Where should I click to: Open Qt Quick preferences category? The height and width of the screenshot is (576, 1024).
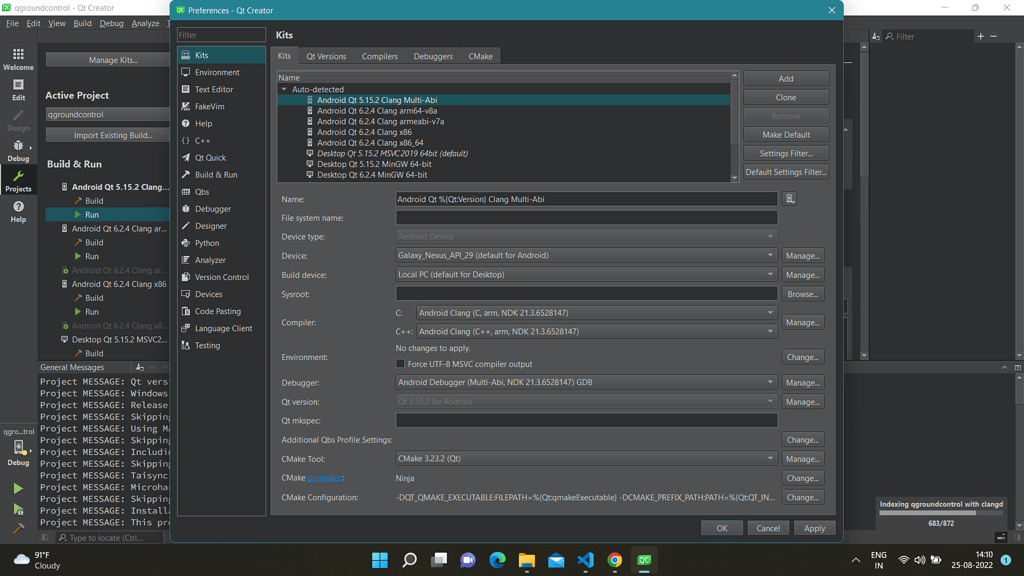221,157
